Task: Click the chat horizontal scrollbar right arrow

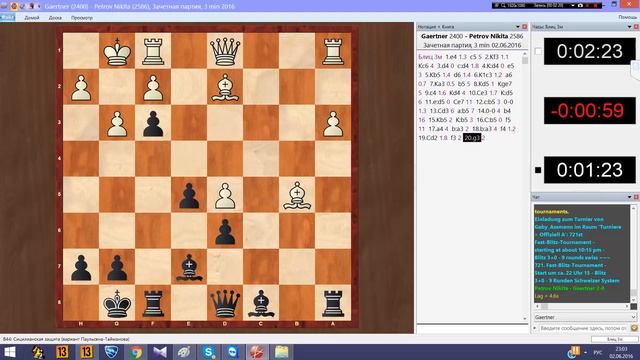Action: 627,306
